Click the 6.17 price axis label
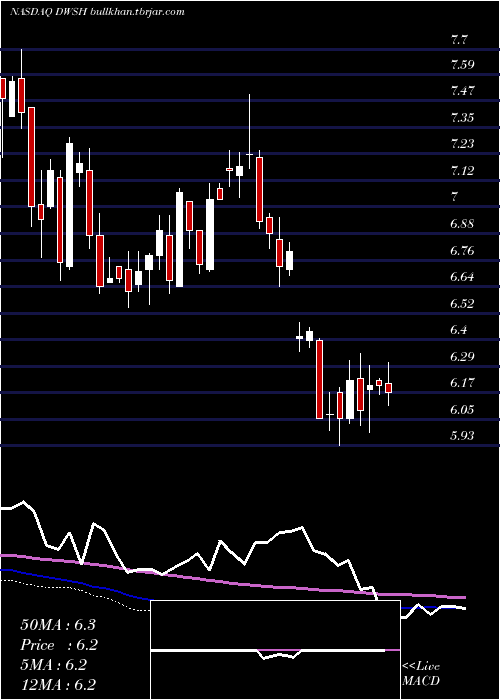Viewport: 500px width, 700px height. coord(462,383)
